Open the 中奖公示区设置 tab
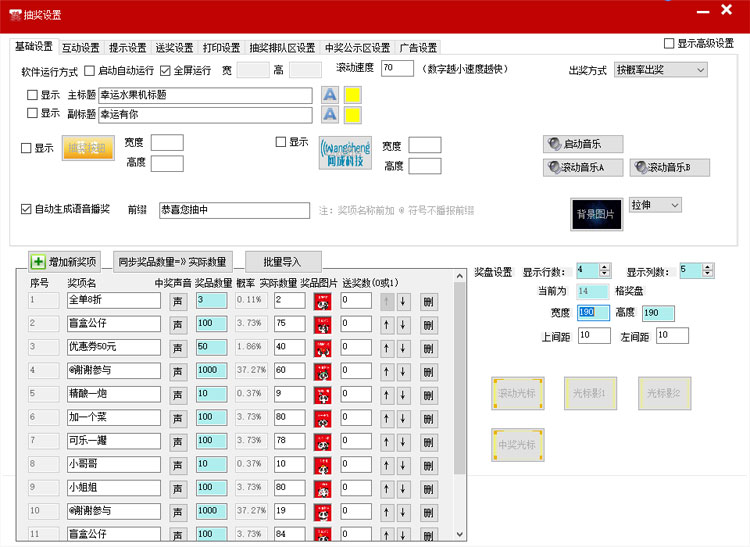This screenshot has width=750, height=547. [357, 48]
